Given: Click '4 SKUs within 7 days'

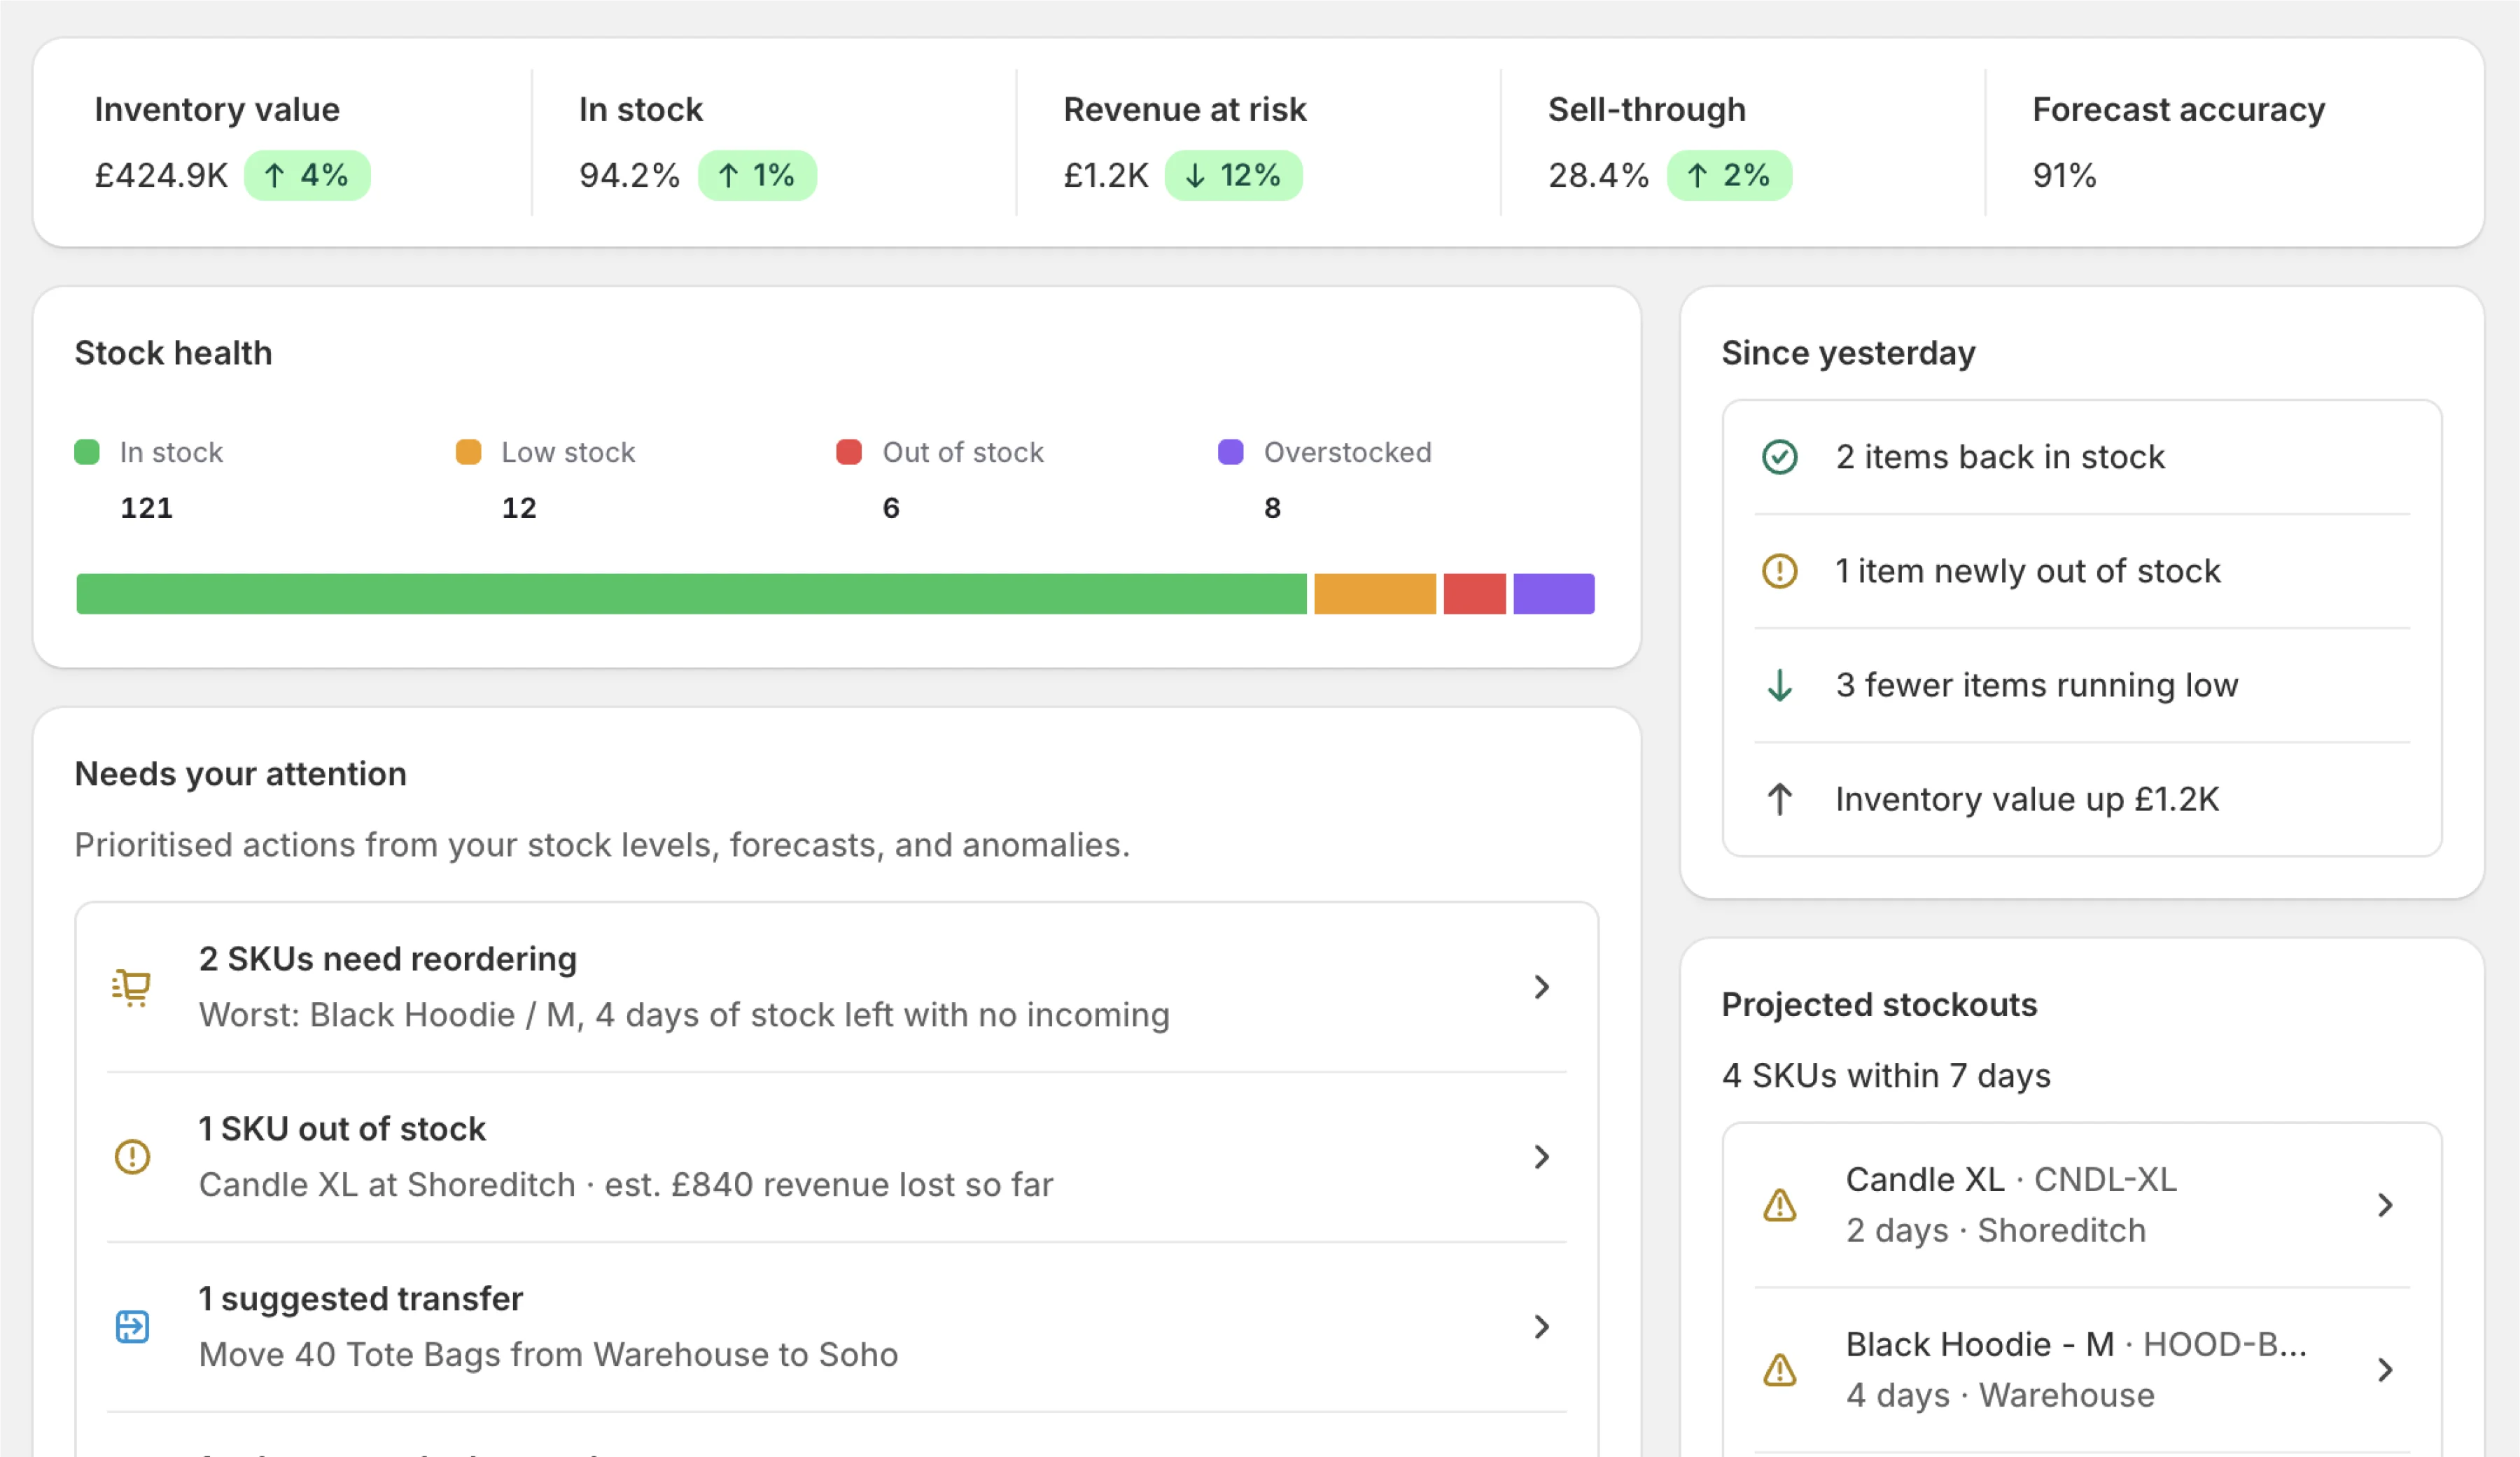Looking at the screenshot, I should point(1886,1076).
